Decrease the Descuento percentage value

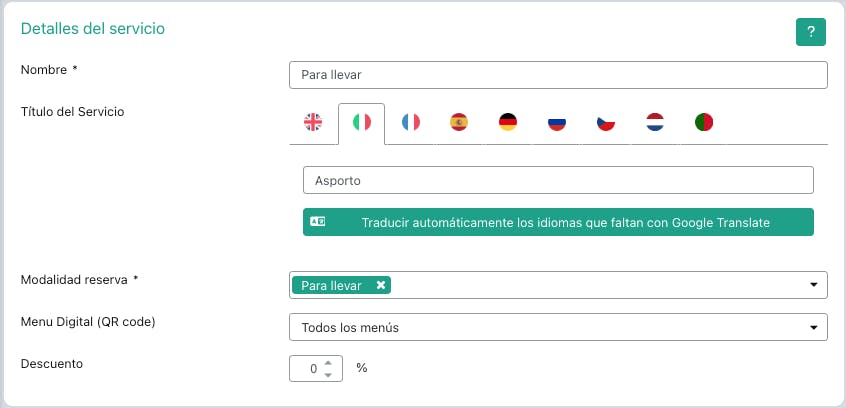click(x=329, y=374)
